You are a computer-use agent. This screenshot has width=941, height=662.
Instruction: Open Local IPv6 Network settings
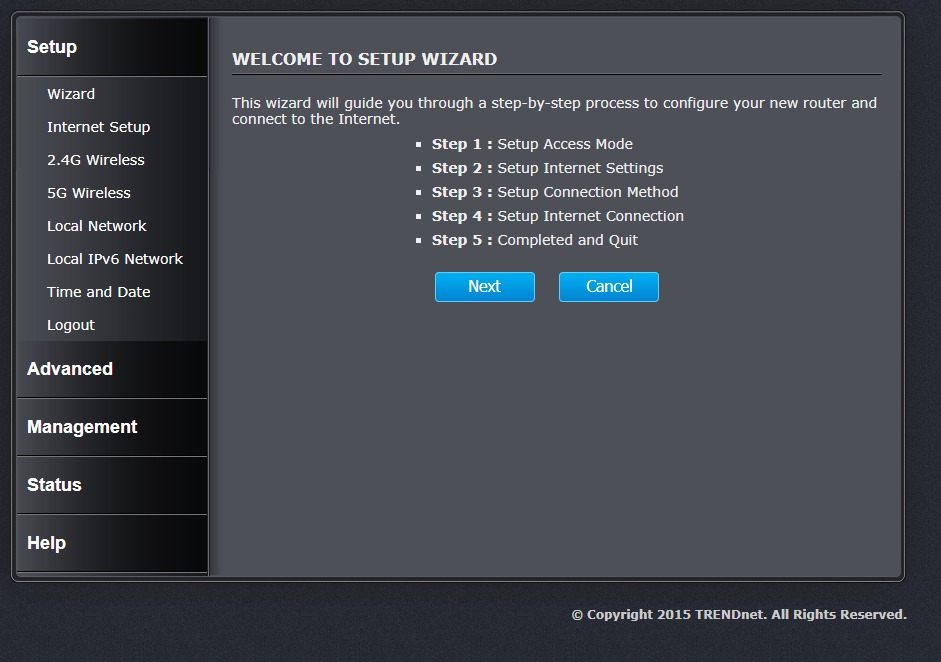114,259
